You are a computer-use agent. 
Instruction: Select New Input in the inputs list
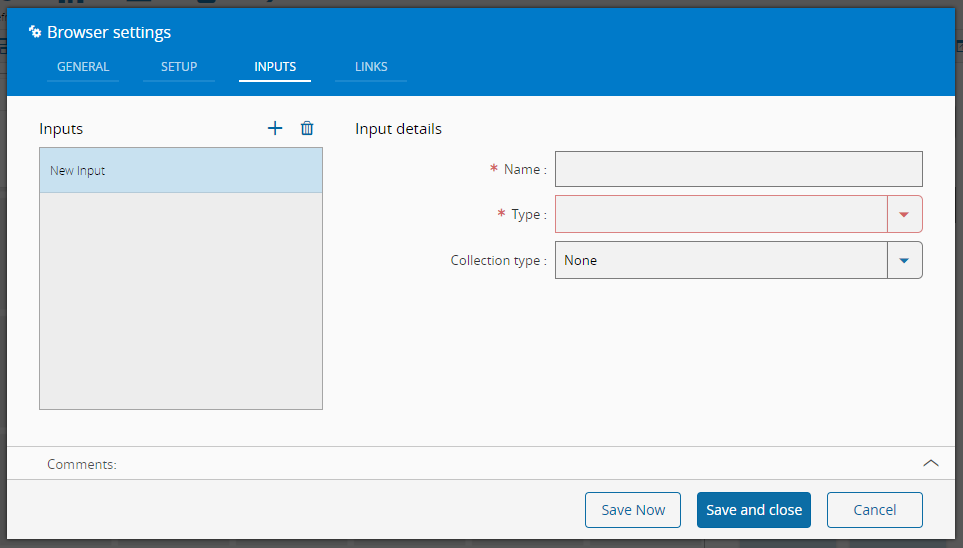point(181,170)
